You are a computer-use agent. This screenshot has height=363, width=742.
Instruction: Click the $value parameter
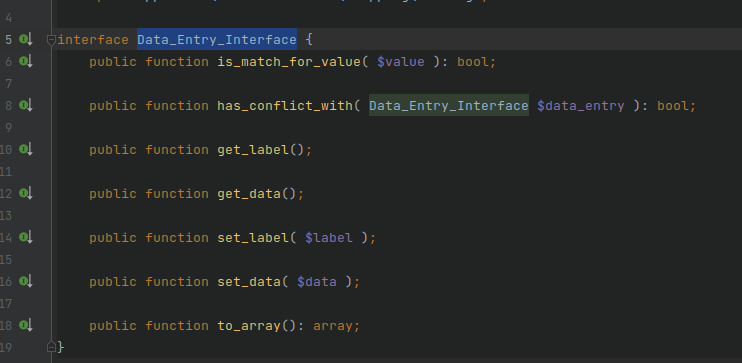click(x=401, y=62)
